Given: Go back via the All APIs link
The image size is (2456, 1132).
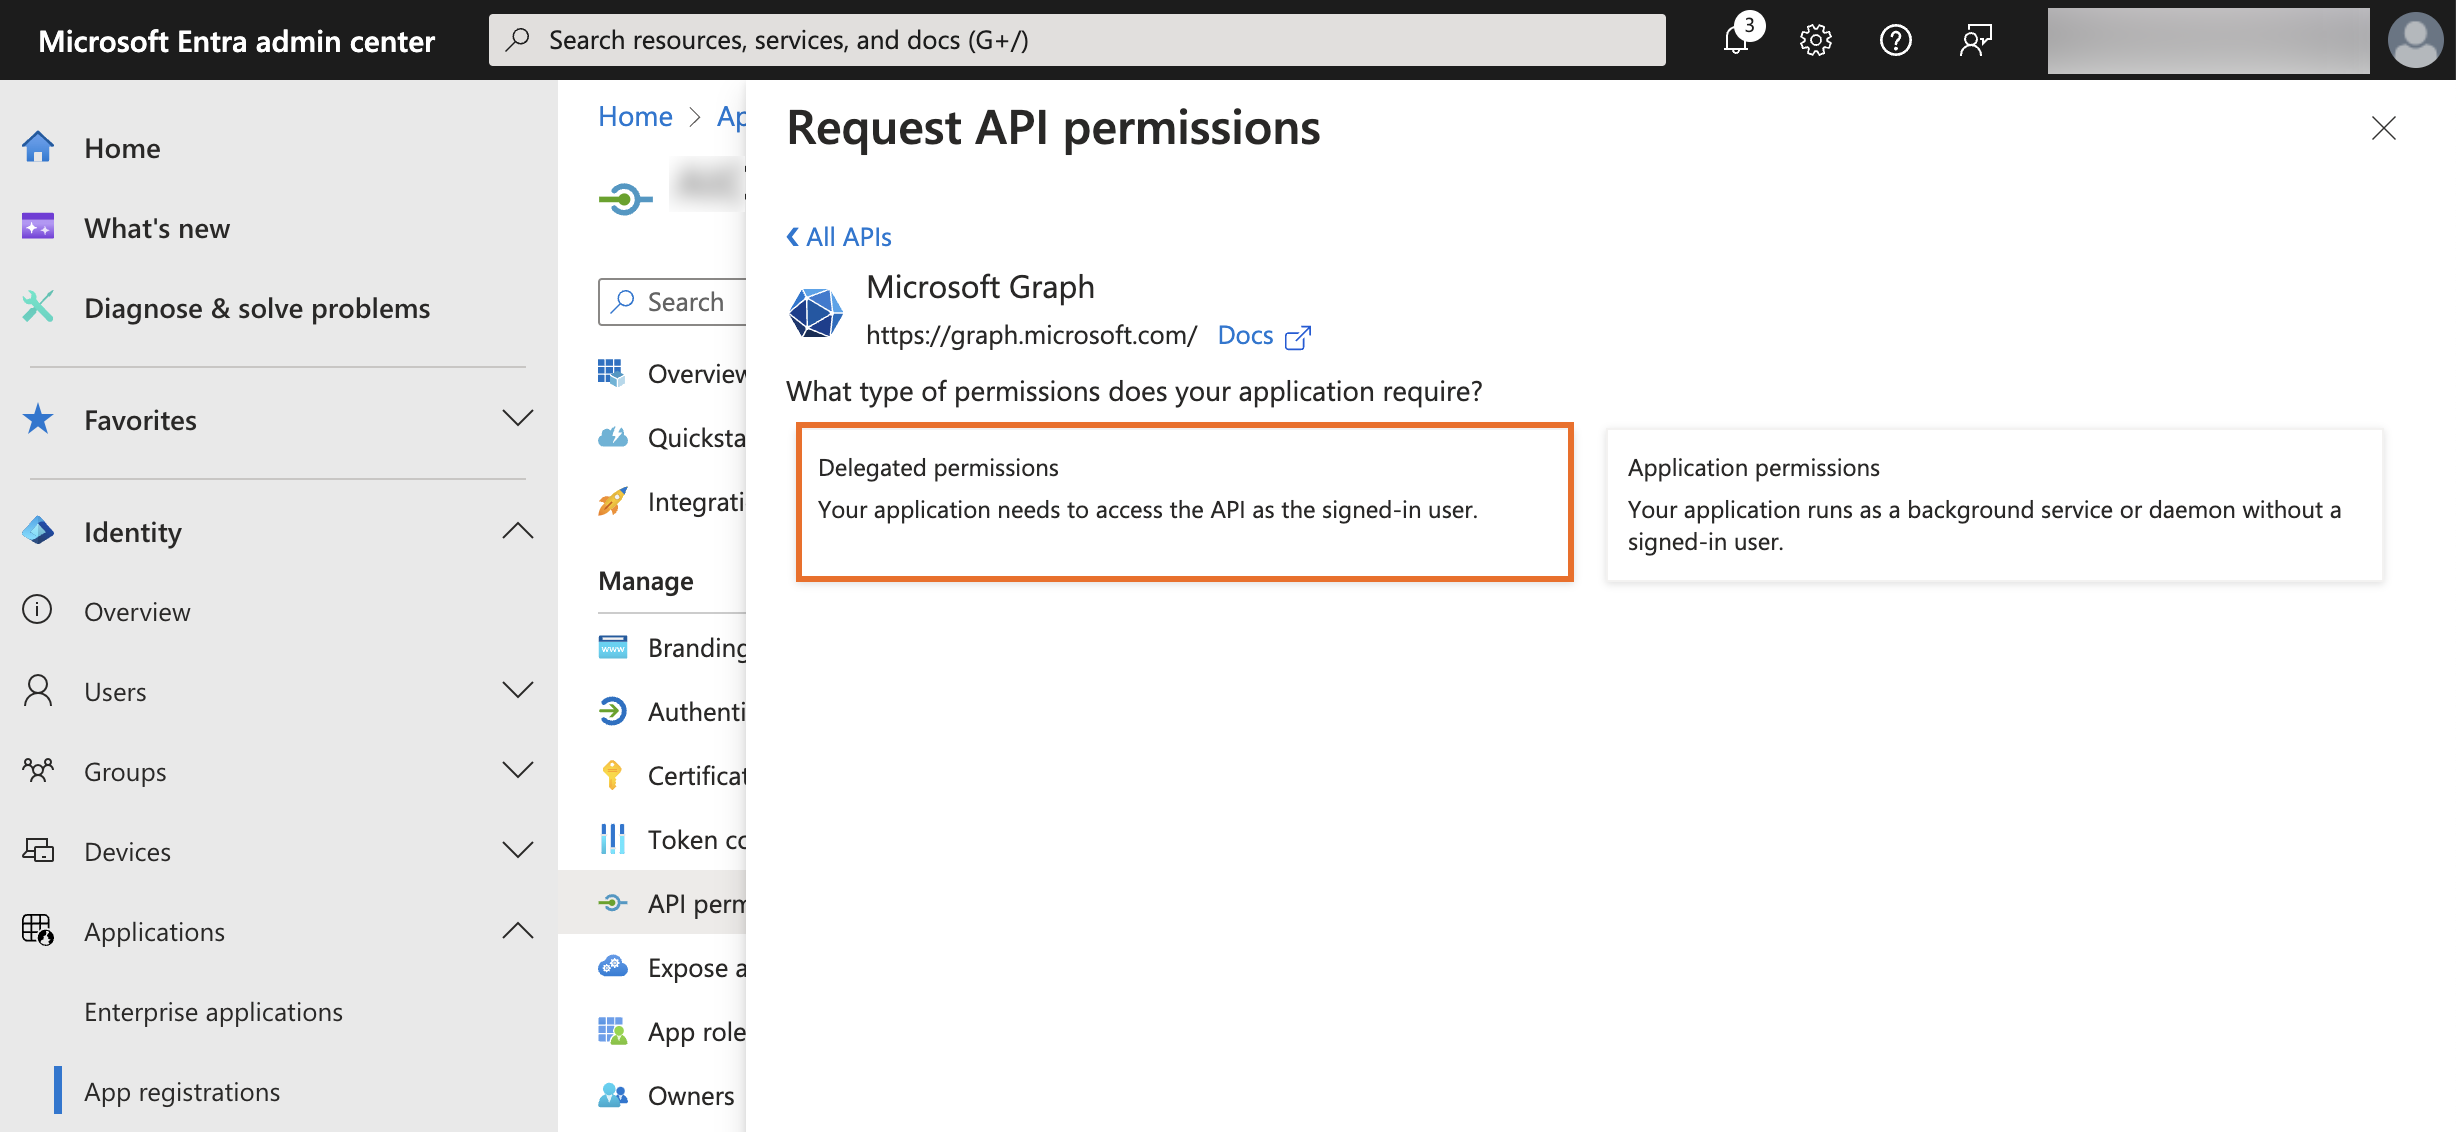Looking at the screenshot, I should point(838,236).
